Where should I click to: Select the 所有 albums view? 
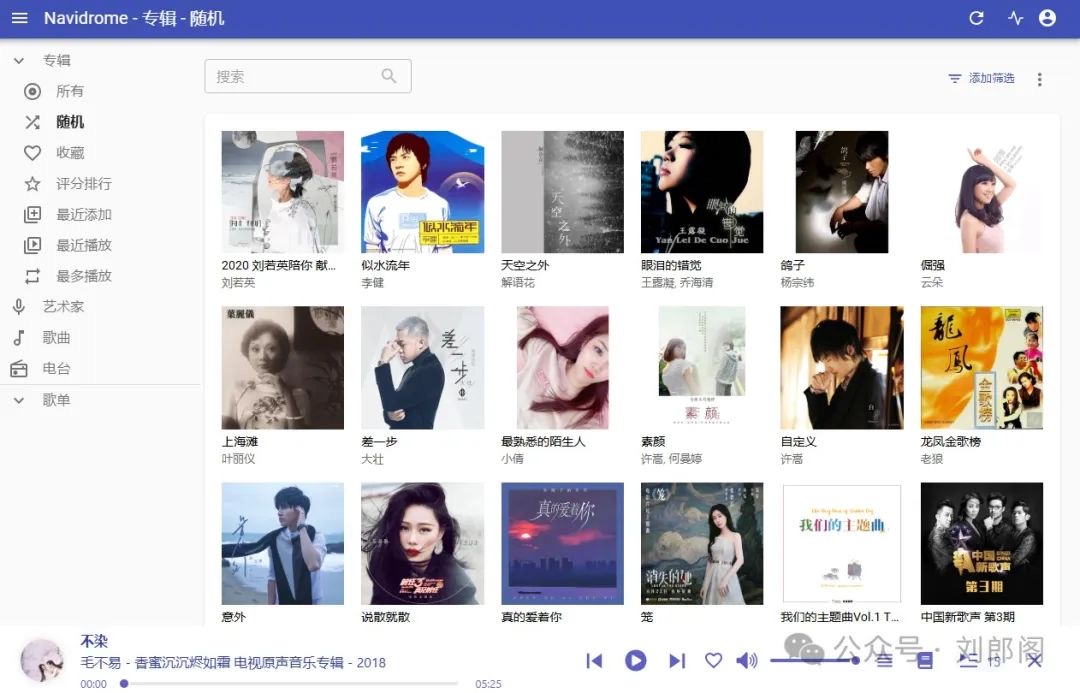click(69, 91)
